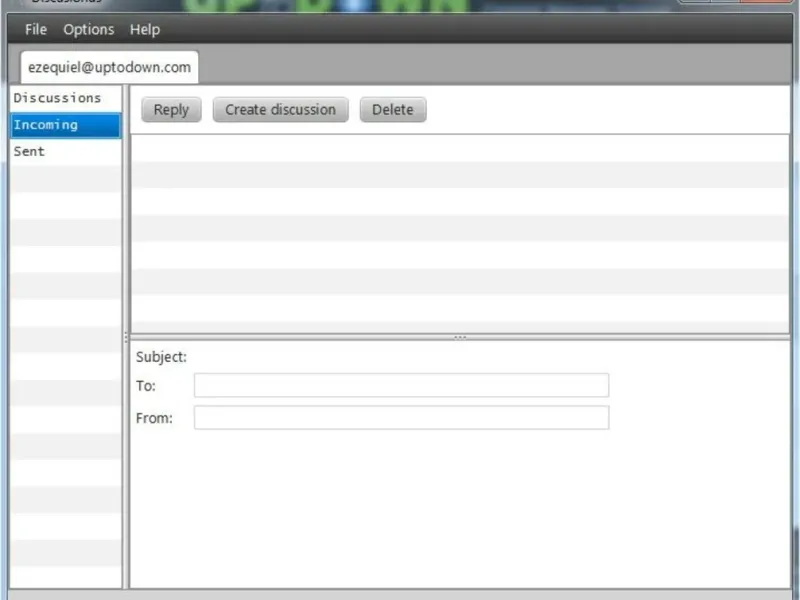800x600 pixels.
Task: Select the ezequiel@uptodown.com account tab
Action: tap(109, 67)
